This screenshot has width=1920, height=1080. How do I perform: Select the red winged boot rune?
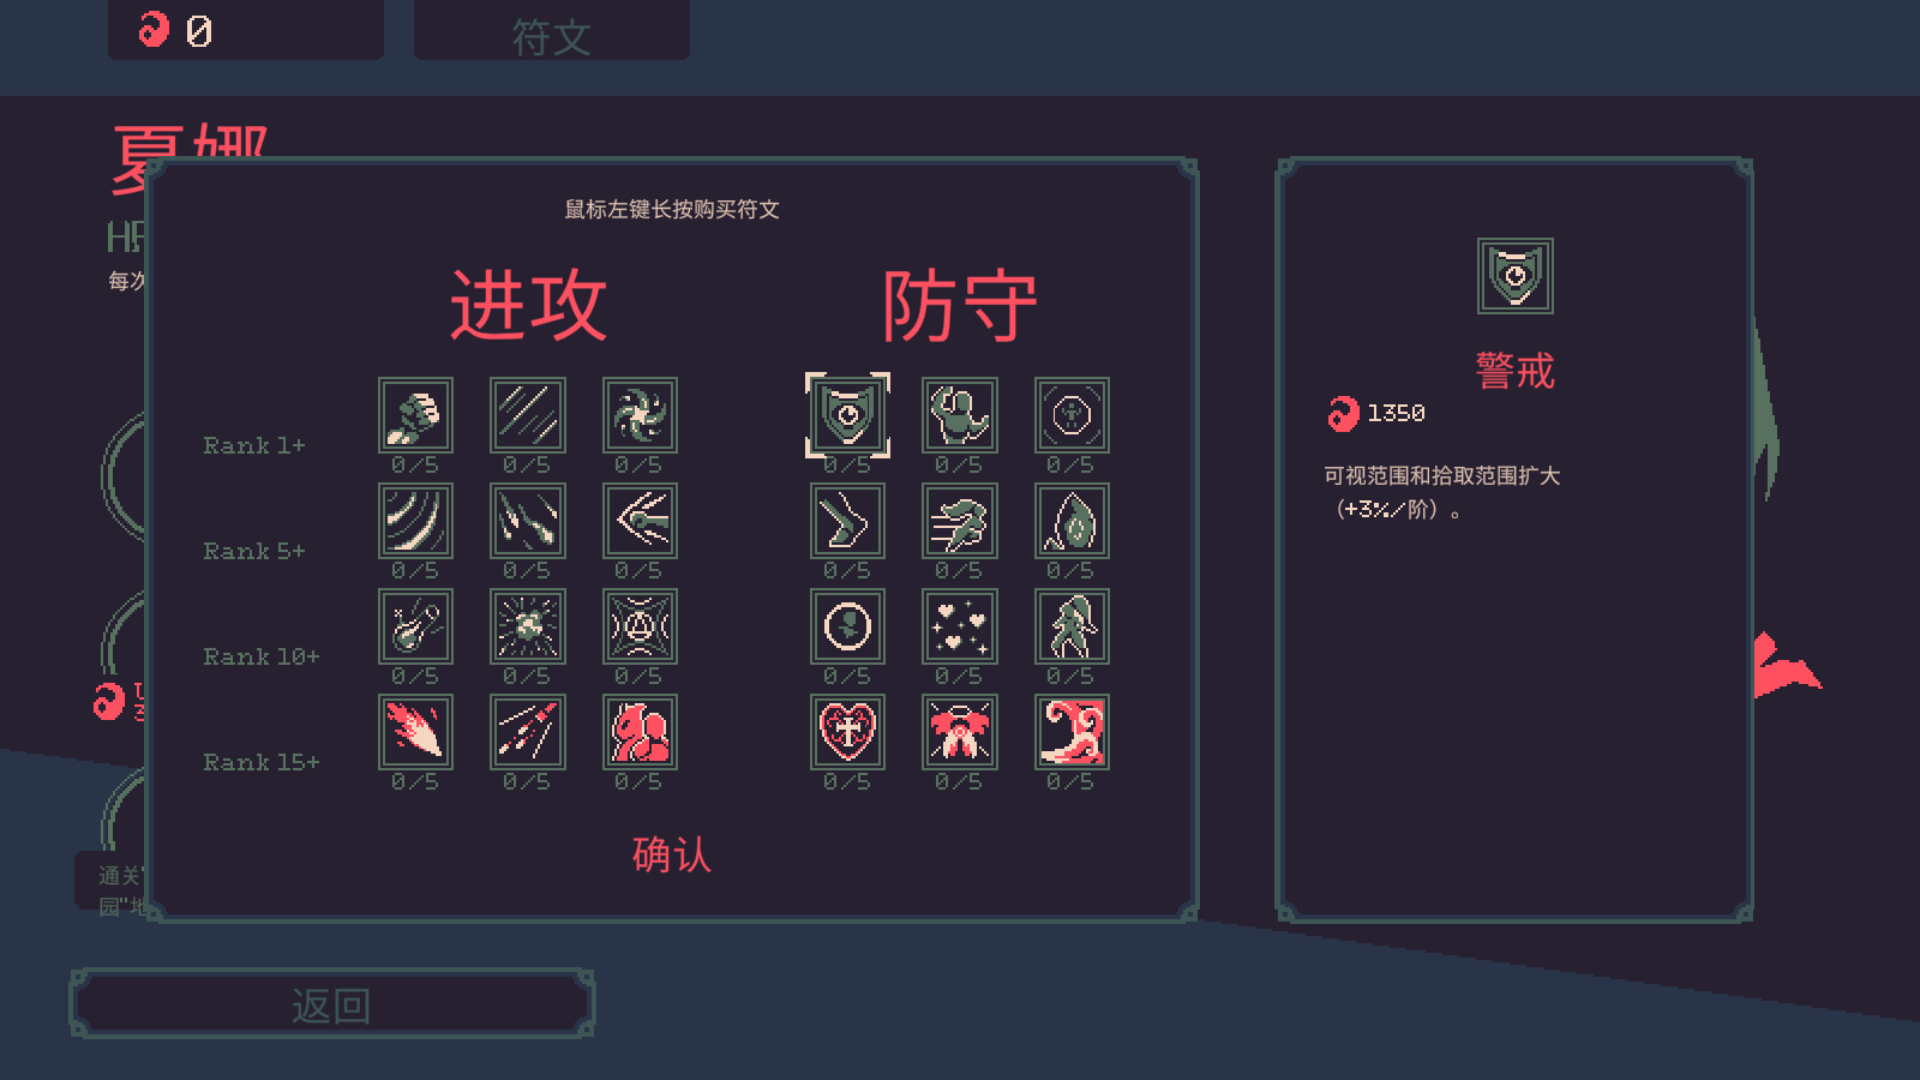(1071, 732)
